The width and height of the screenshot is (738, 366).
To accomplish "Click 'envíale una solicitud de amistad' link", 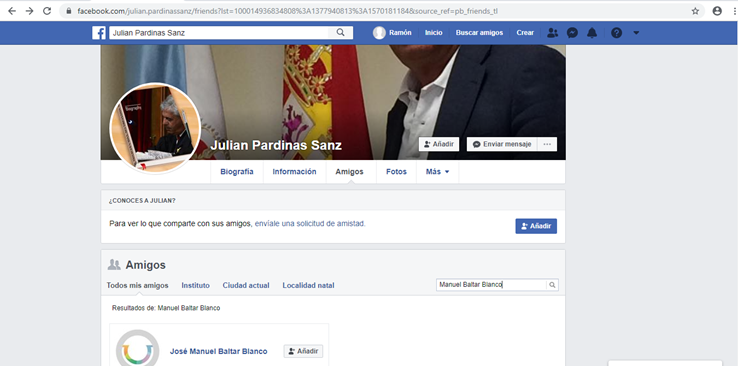I will coord(310,224).
